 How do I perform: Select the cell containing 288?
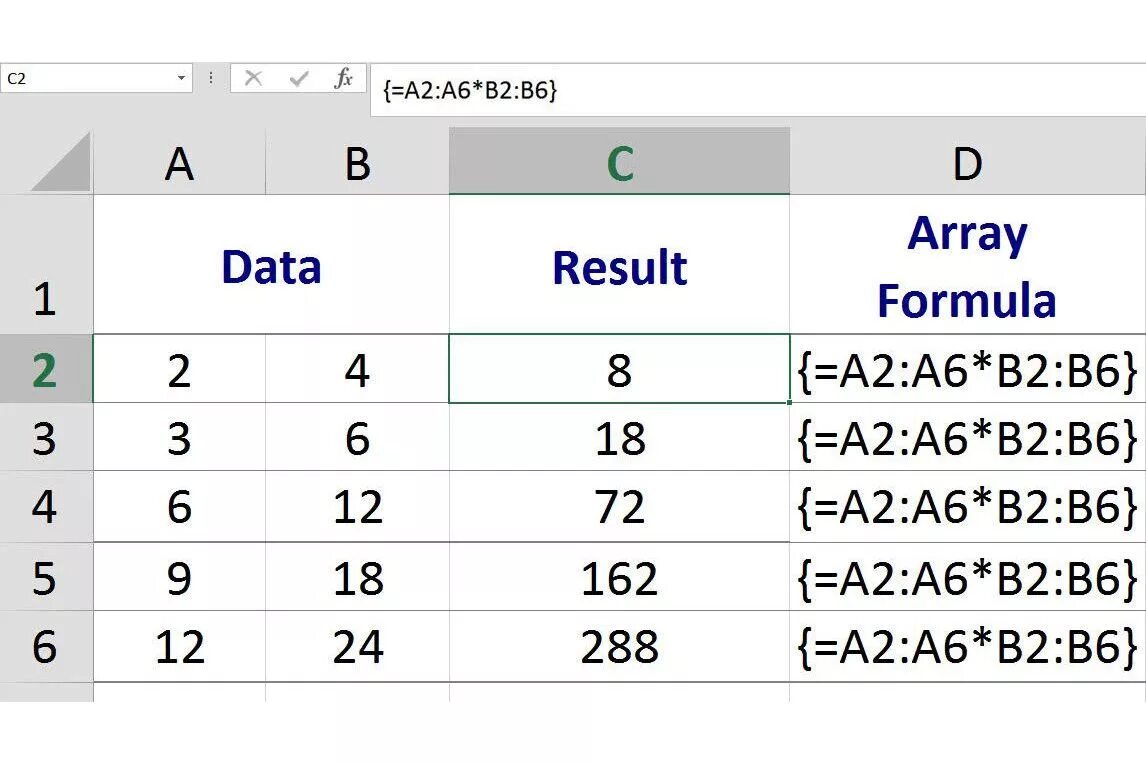point(619,647)
